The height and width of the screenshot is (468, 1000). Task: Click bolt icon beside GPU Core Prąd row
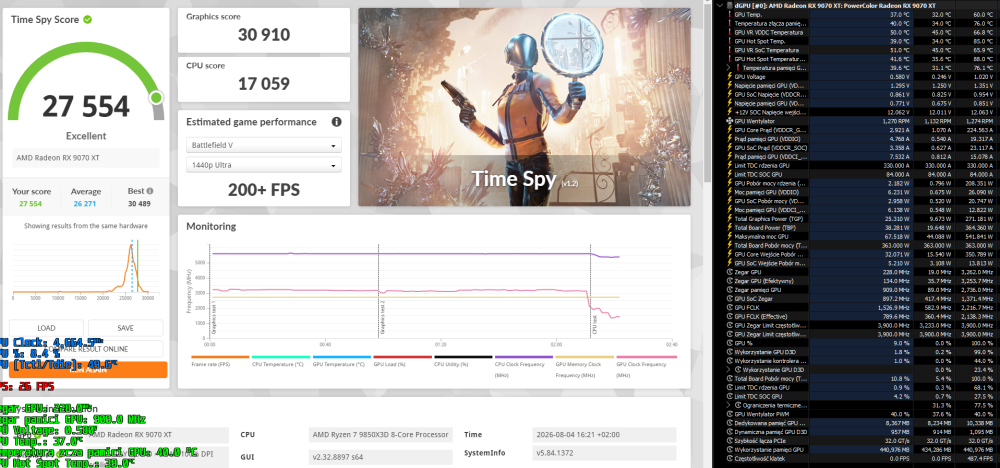731,129
